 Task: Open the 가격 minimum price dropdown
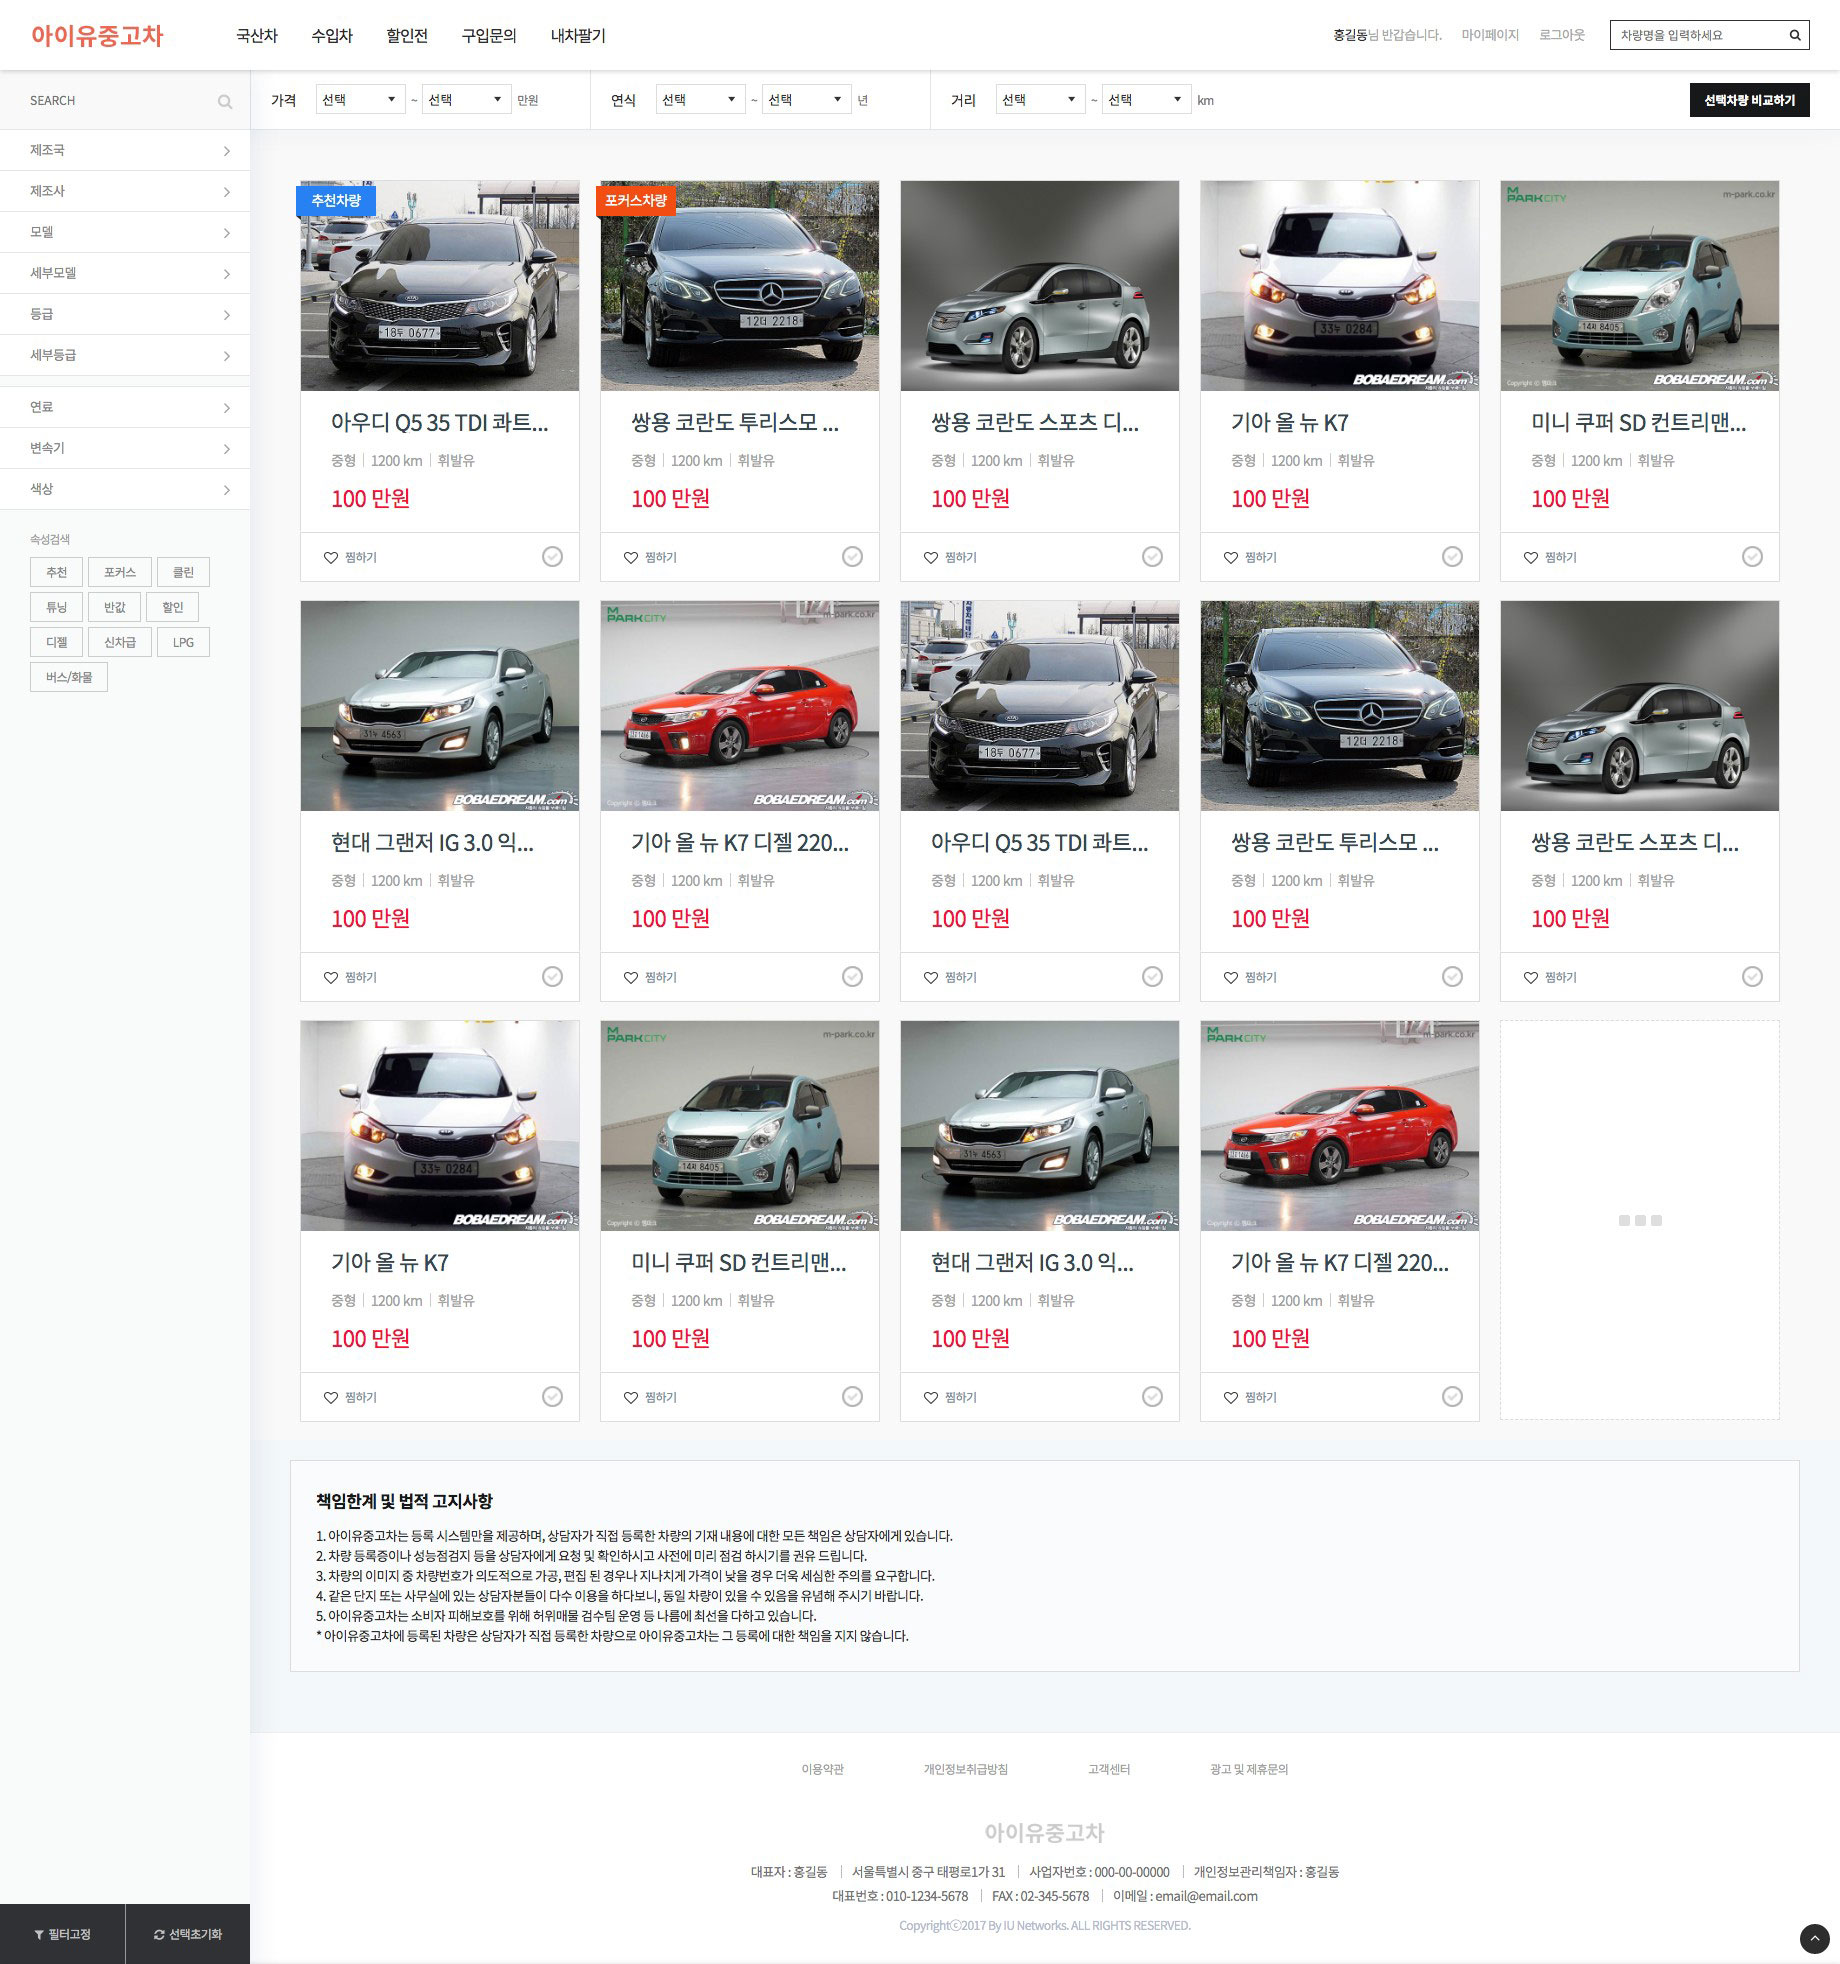coord(360,100)
